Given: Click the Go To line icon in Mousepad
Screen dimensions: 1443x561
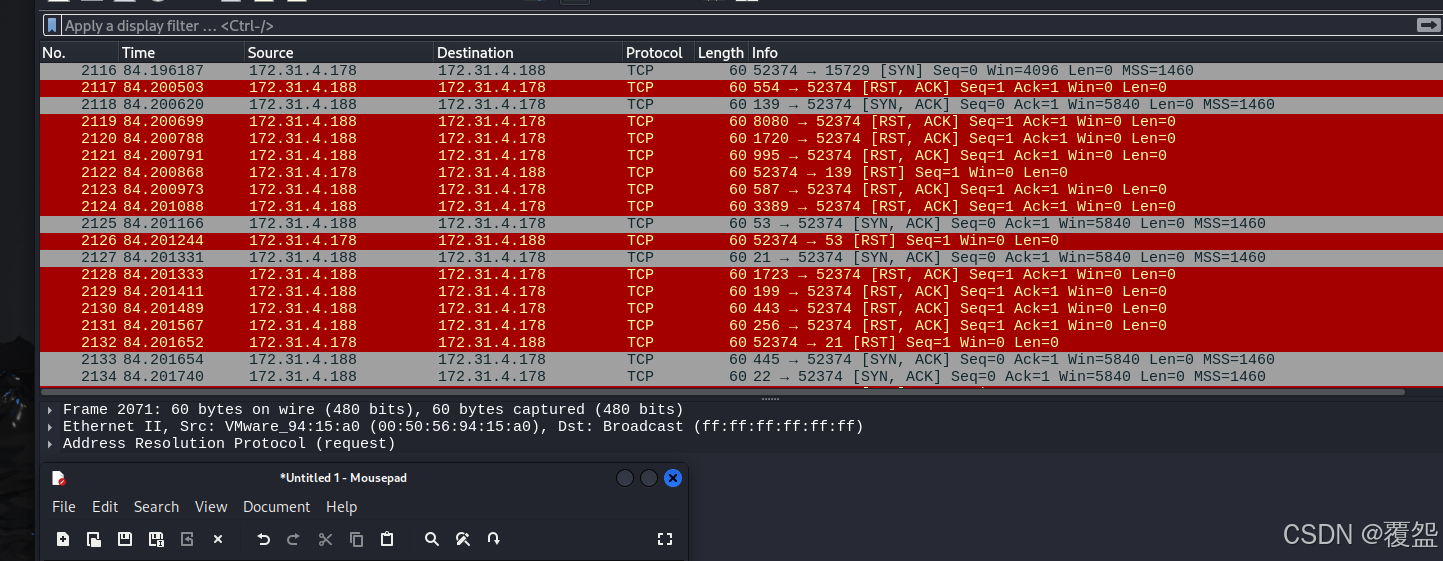Looking at the screenshot, I should click(493, 539).
